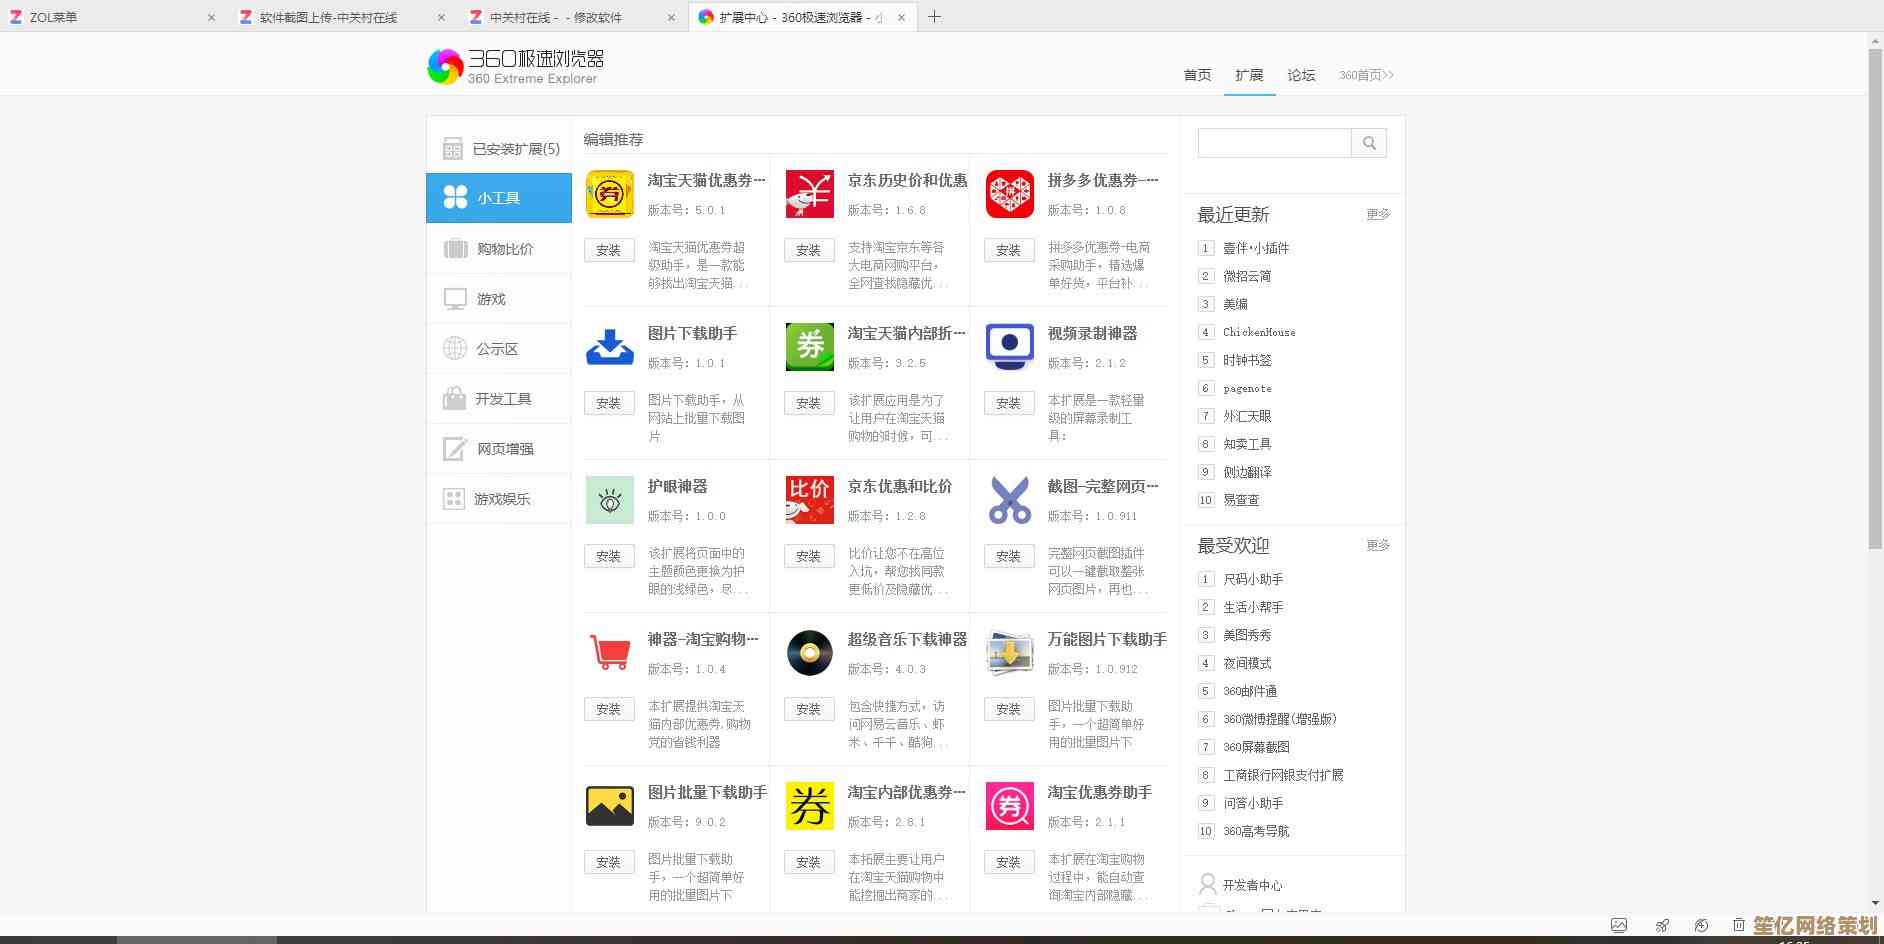Viewport: 1884px width, 944px height.
Task: Click the vertical page scrollbar
Action: [x=1875, y=300]
